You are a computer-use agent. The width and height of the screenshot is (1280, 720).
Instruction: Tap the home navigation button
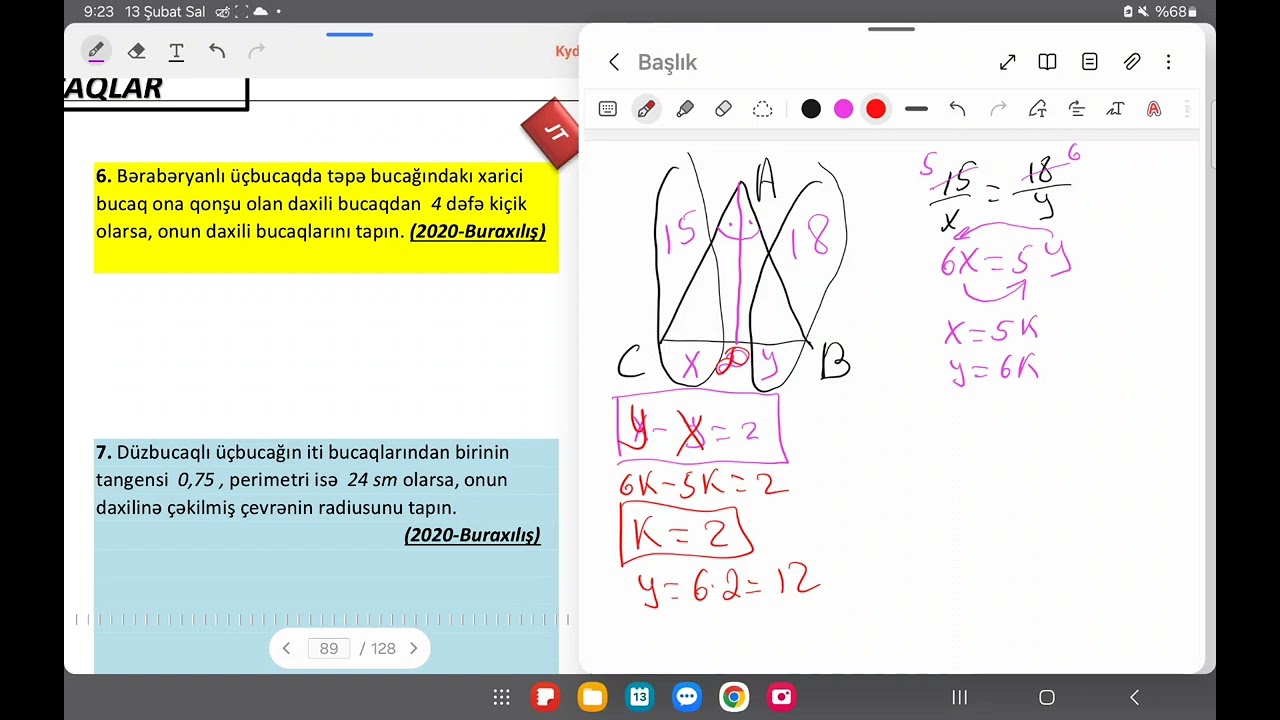point(1047,697)
